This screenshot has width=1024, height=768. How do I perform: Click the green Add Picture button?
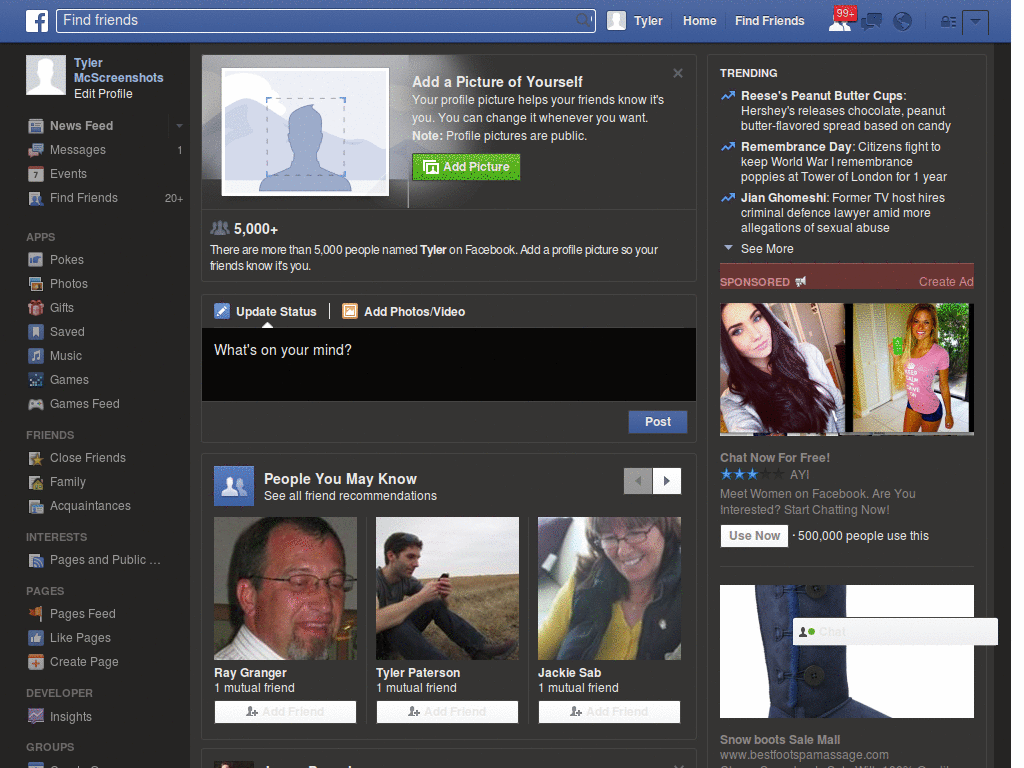(466, 167)
